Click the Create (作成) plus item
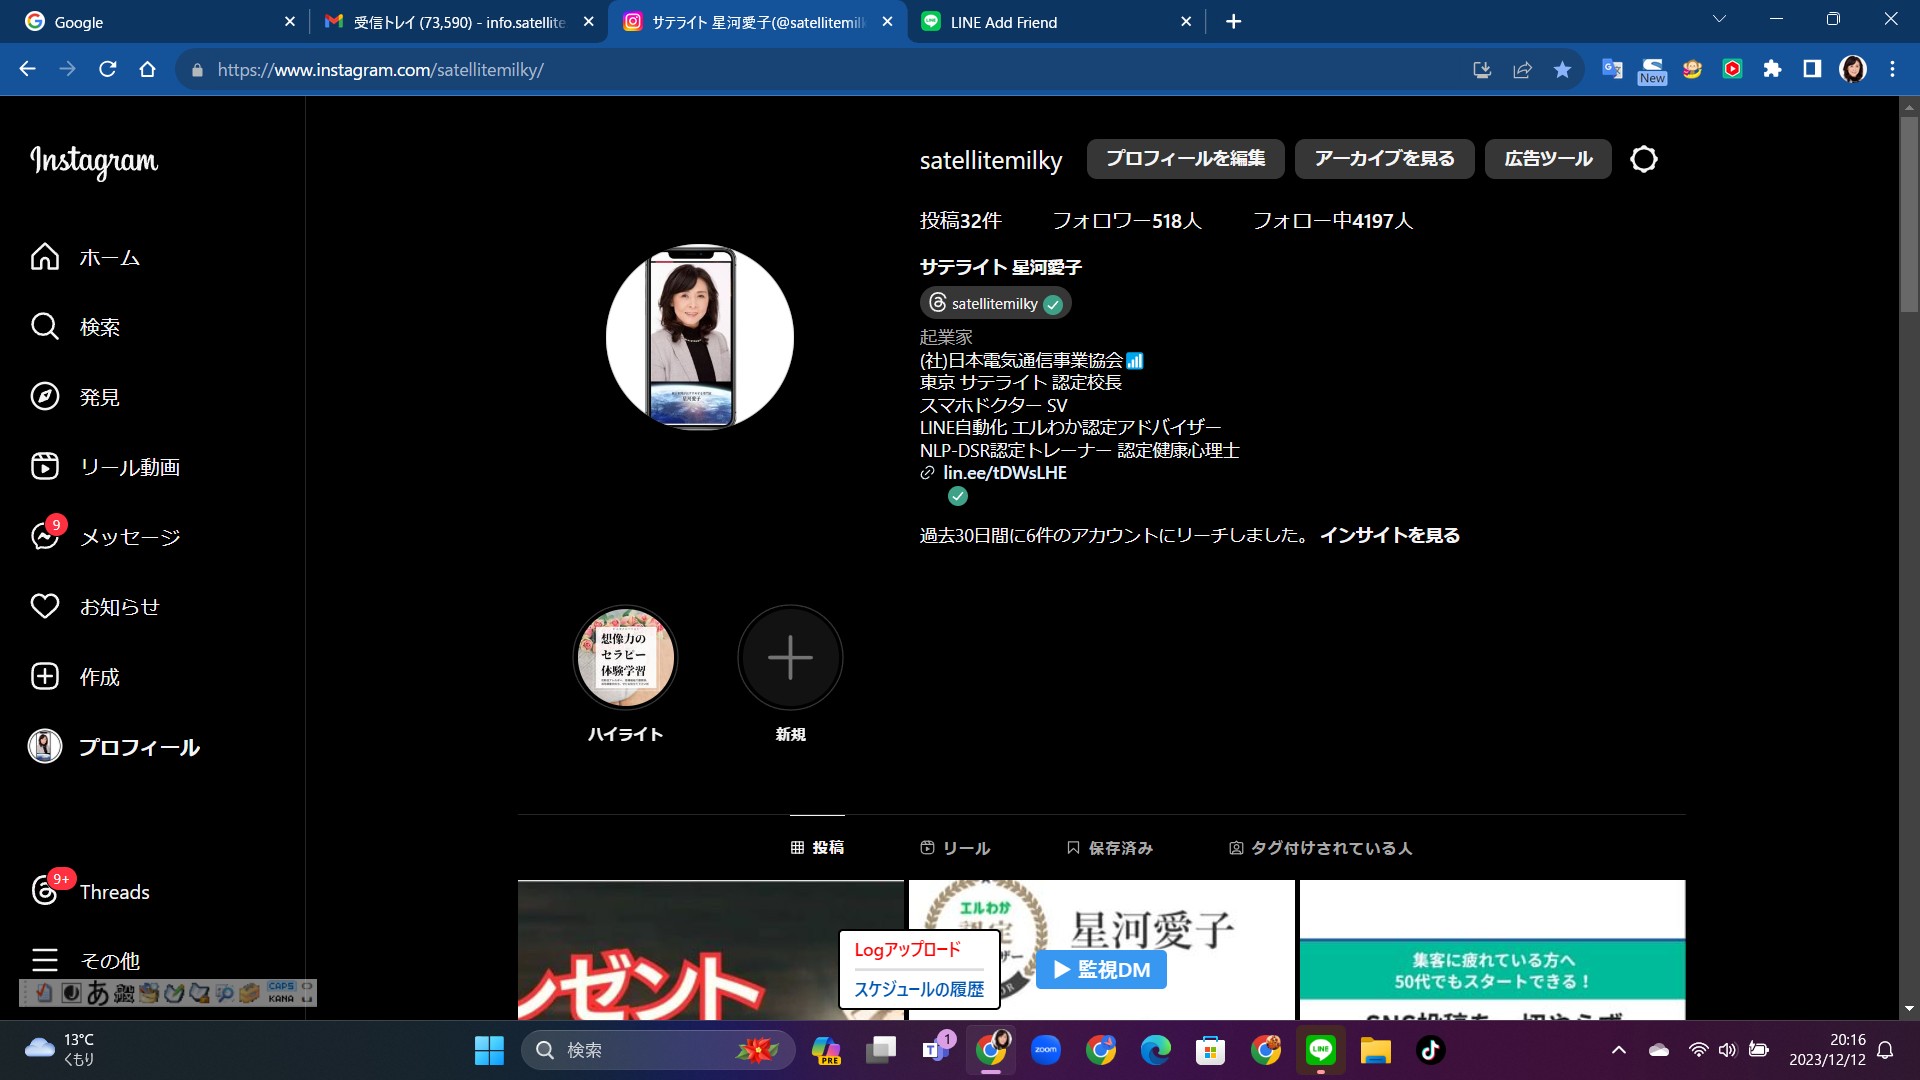This screenshot has width=1920, height=1080. coord(75,677)
